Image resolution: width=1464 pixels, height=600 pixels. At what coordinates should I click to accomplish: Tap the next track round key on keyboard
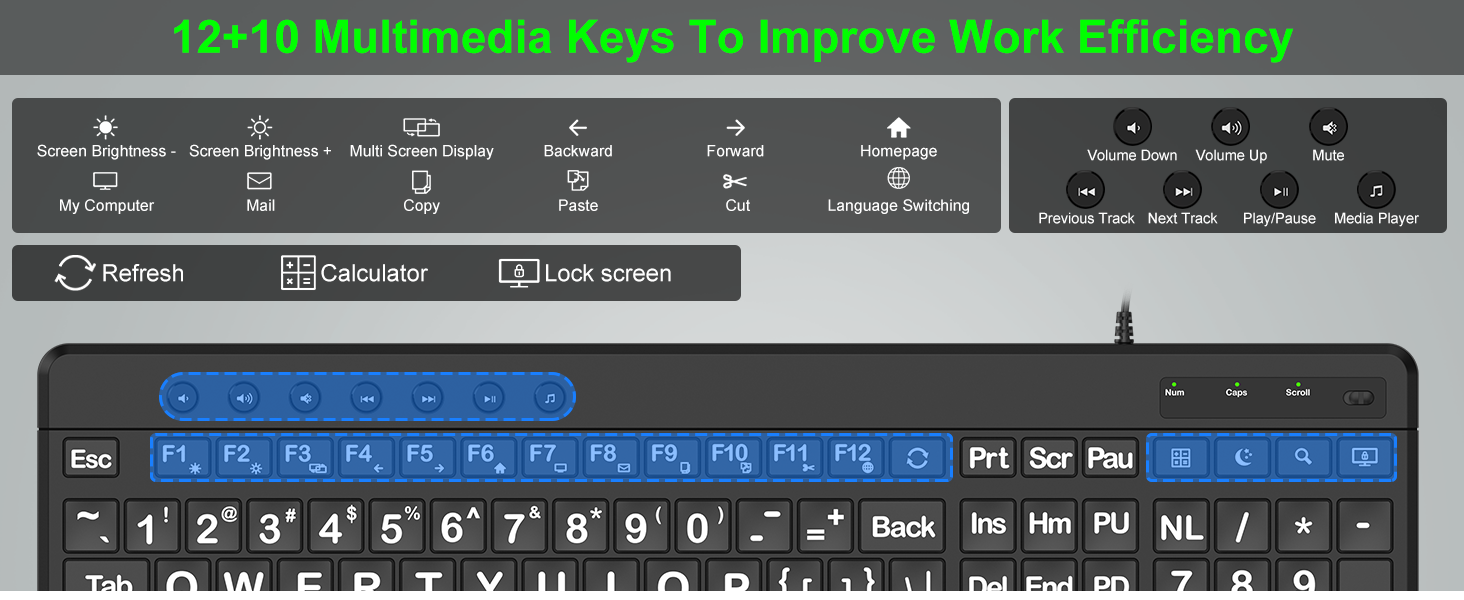pos(428,398)
